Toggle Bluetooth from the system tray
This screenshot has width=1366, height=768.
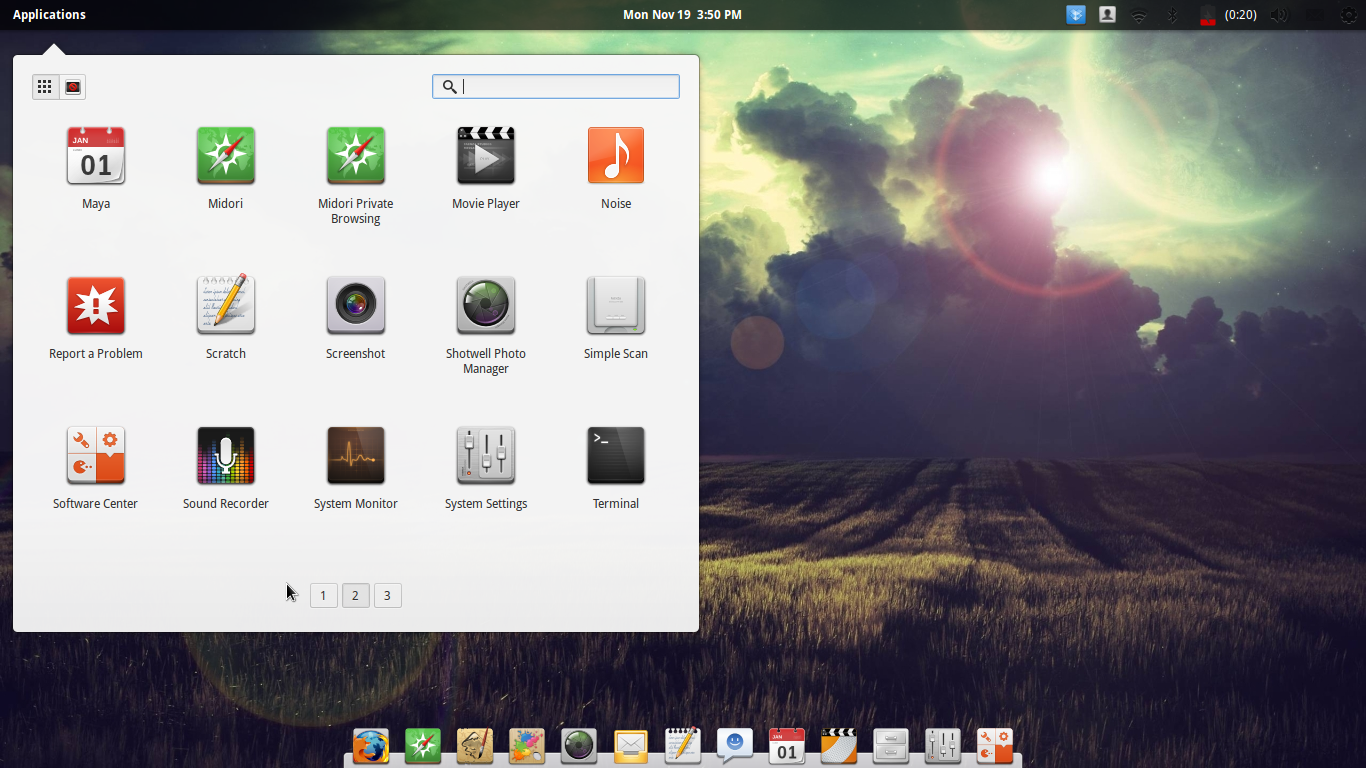(1171, 14)
